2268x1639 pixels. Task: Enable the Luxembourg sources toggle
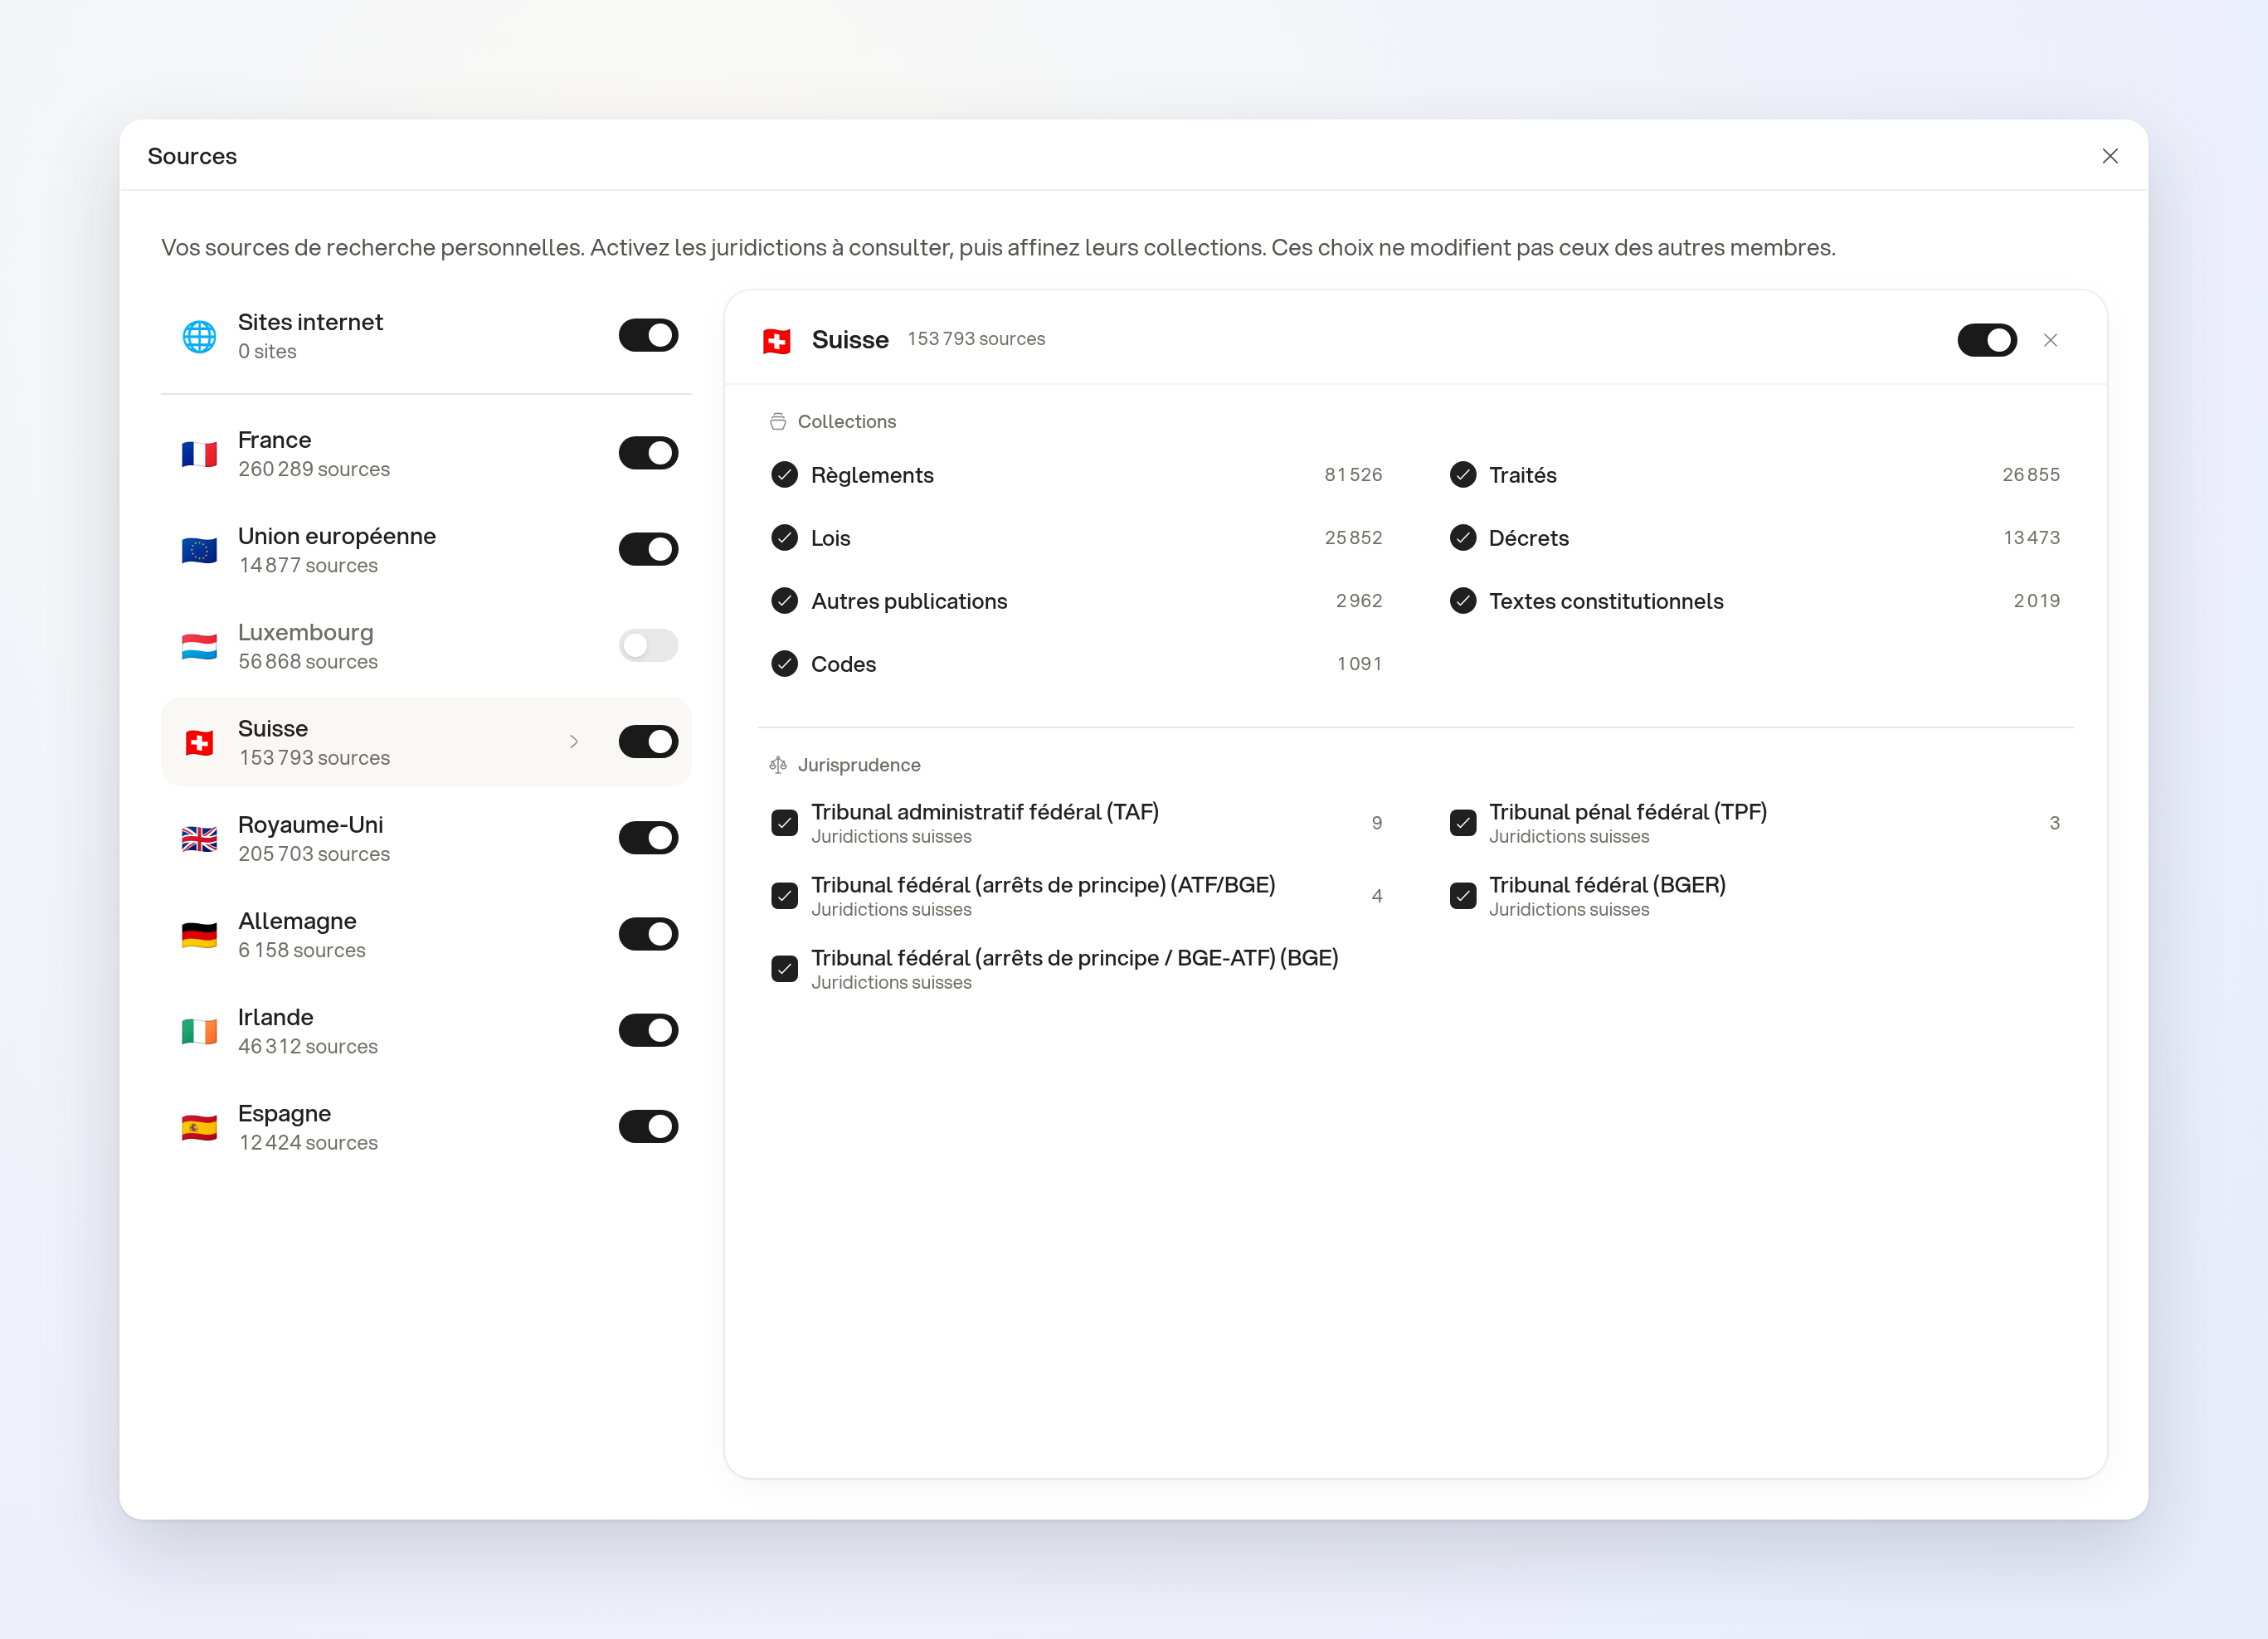[648, 645]
